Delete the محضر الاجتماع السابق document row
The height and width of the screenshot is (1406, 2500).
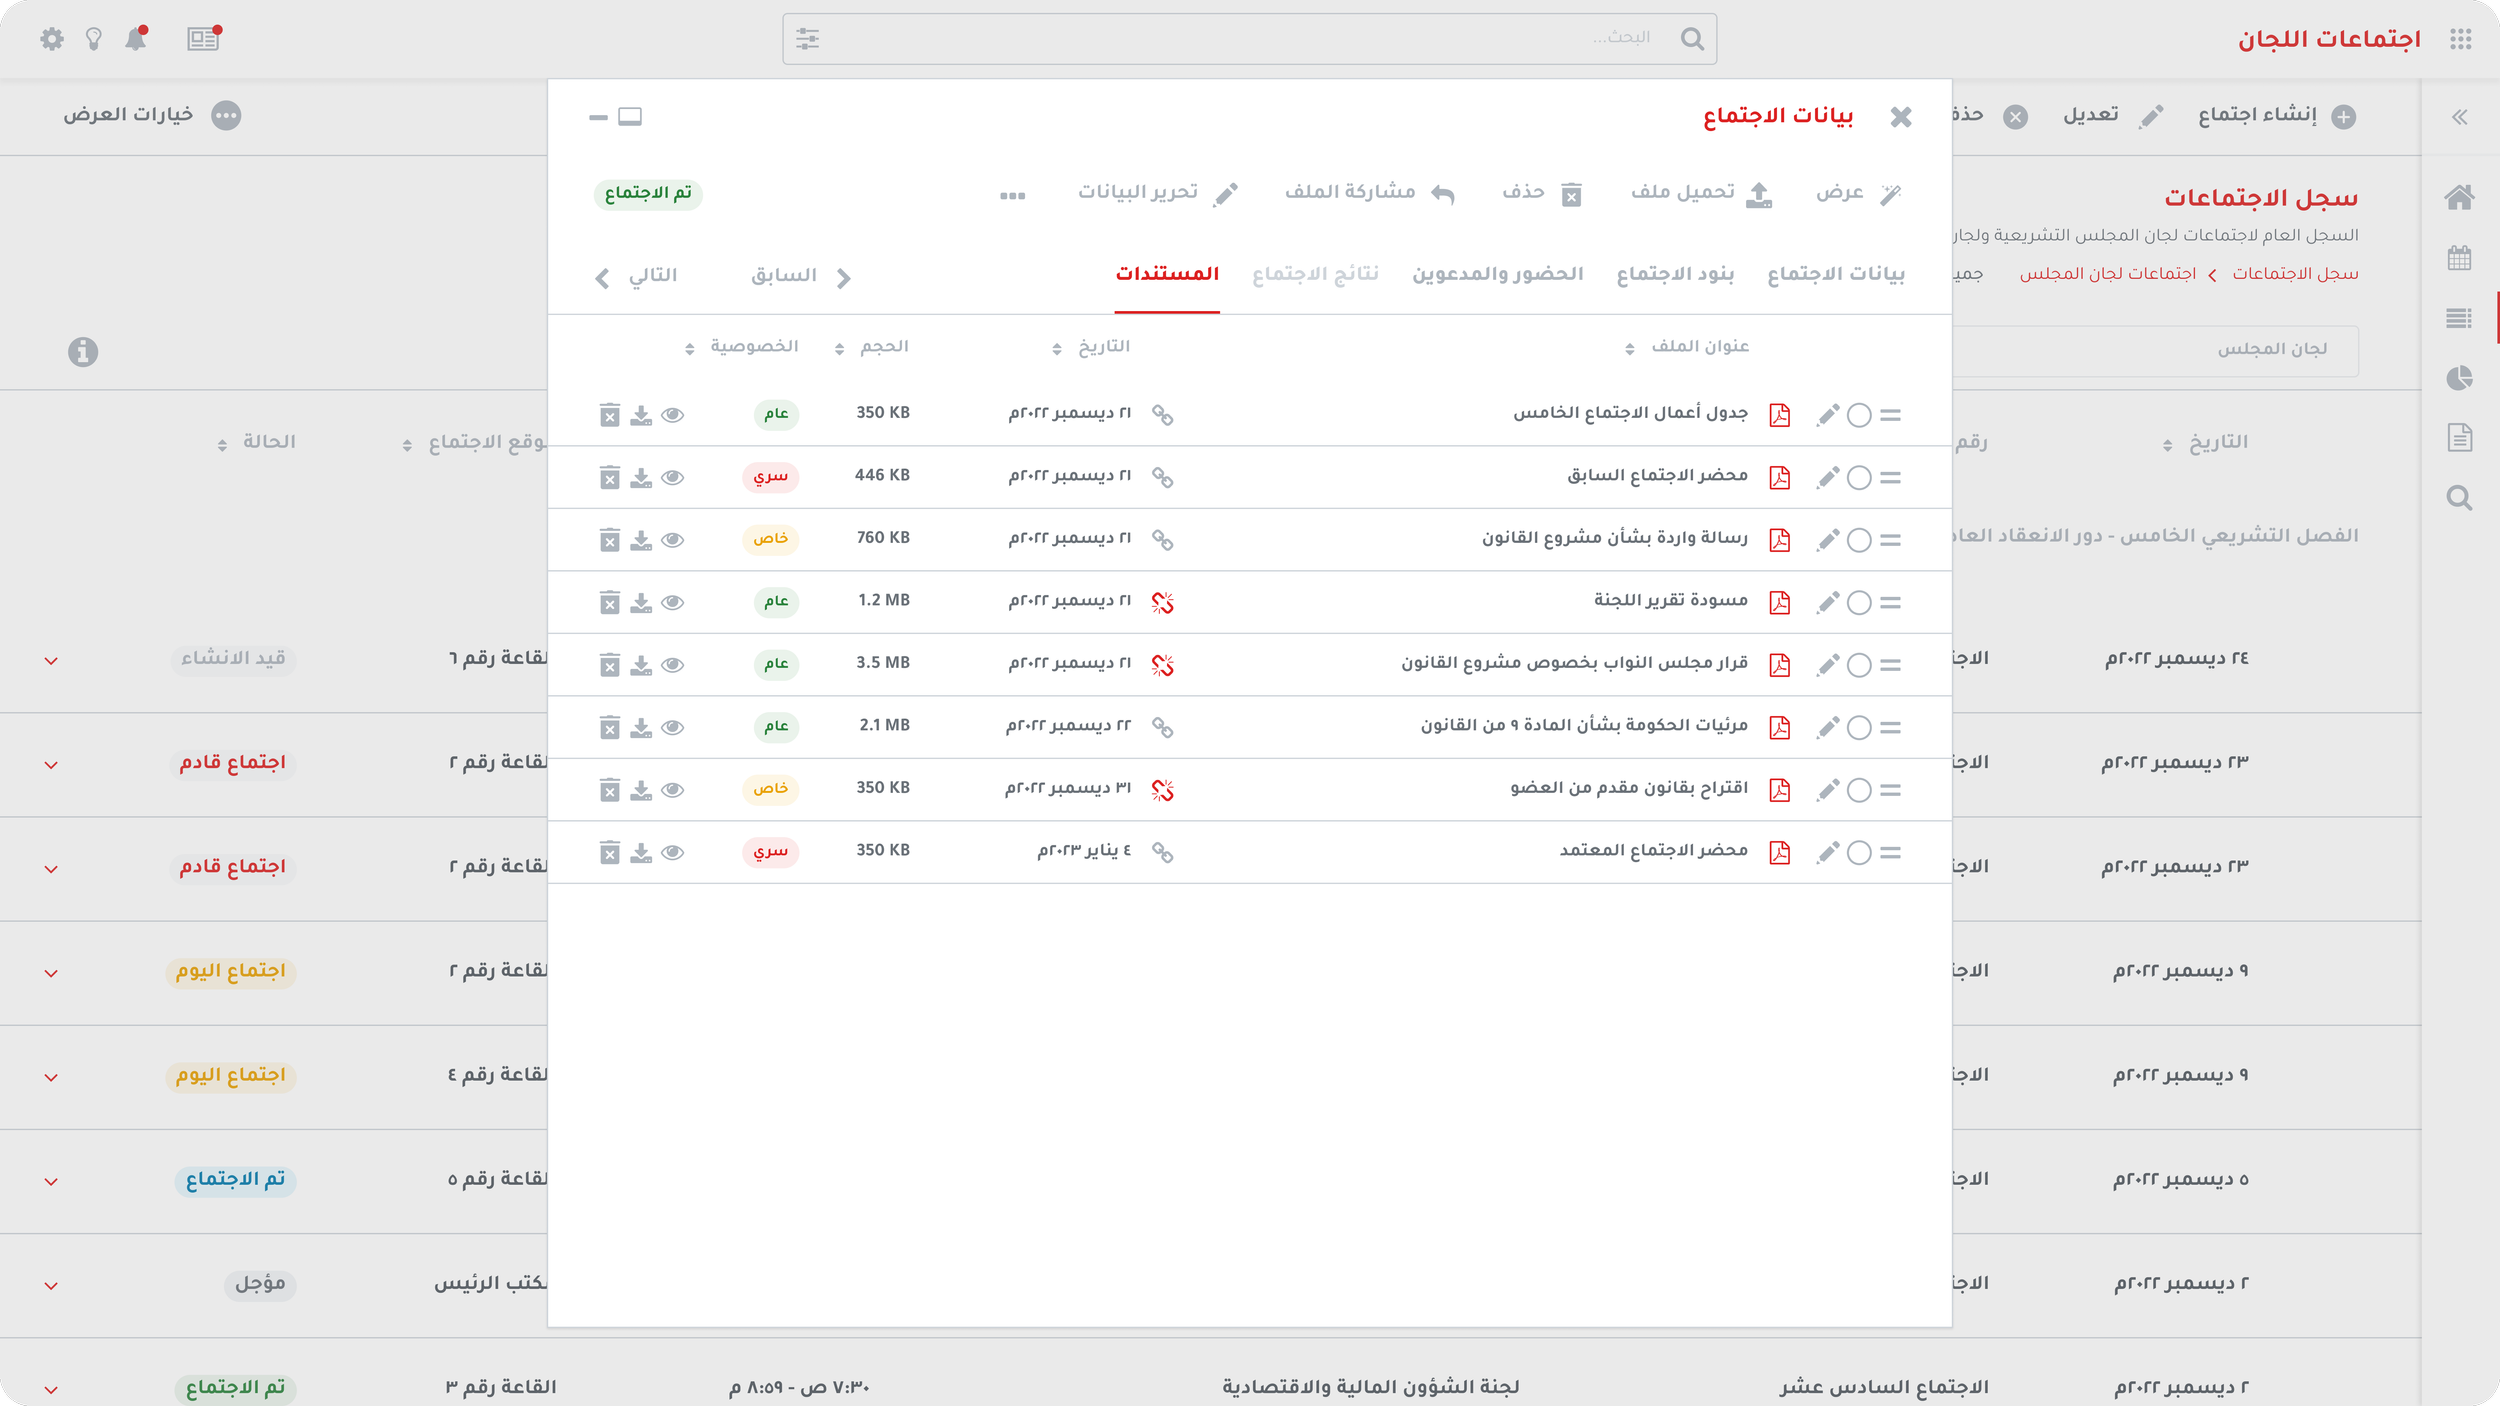610,478
